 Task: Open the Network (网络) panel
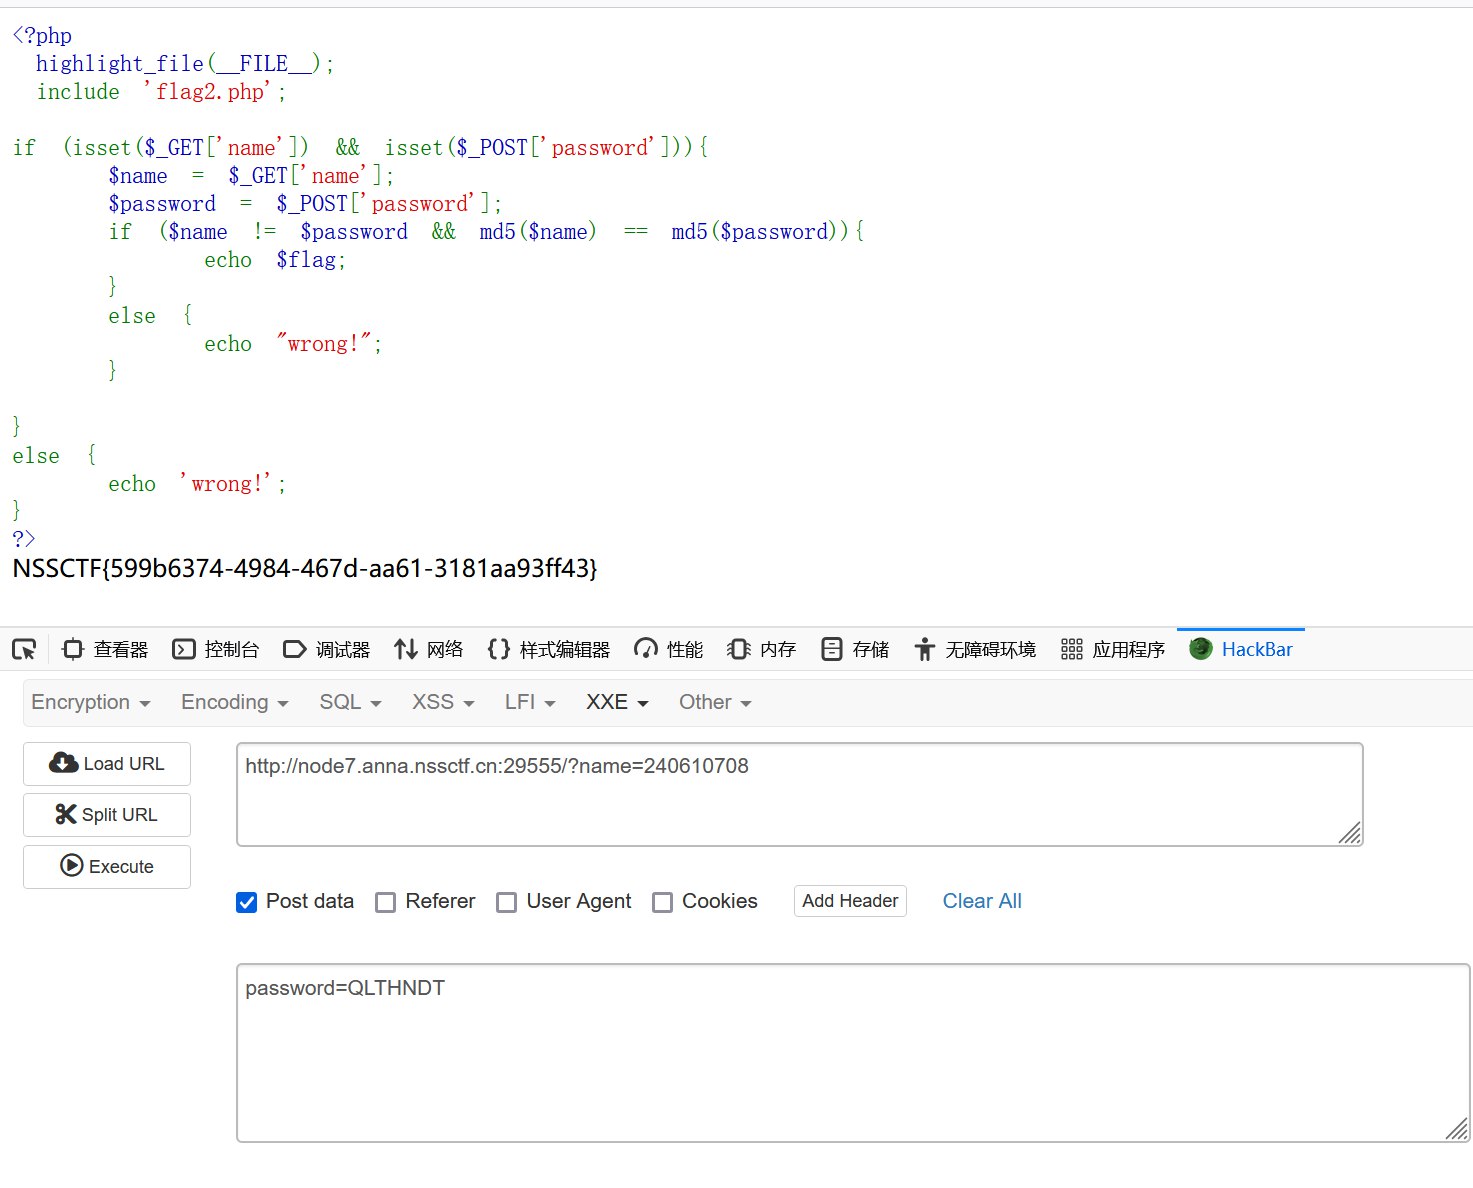tap(429, 650)
